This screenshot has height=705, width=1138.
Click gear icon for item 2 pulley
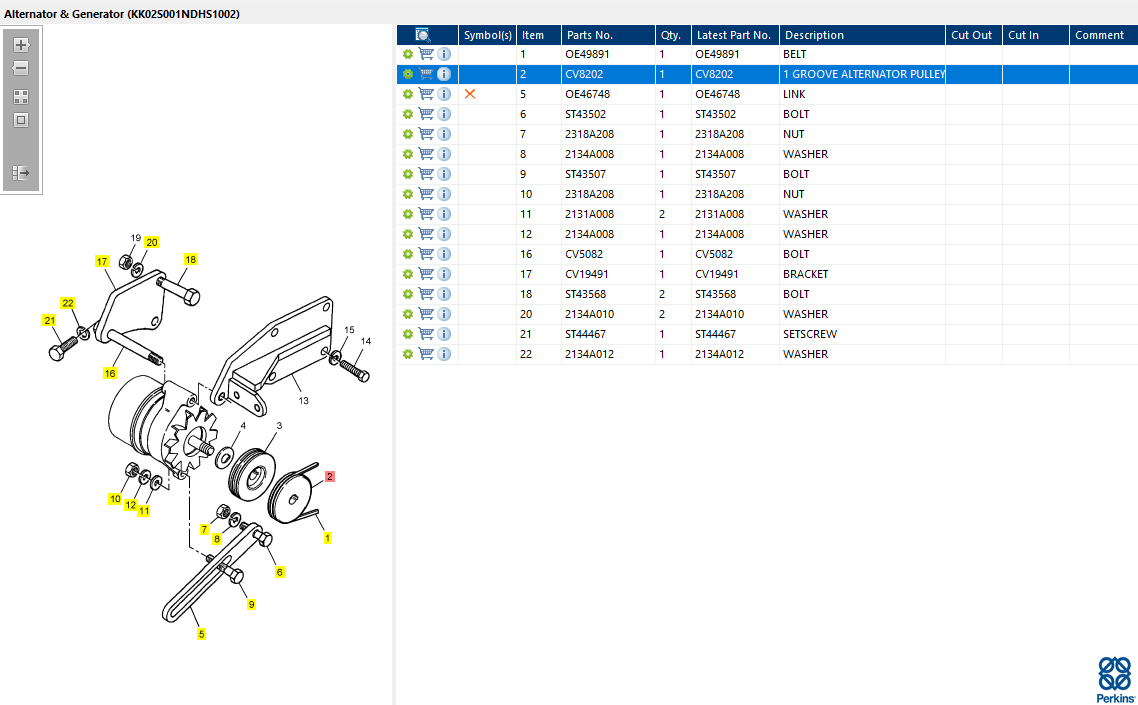(408, 74)
